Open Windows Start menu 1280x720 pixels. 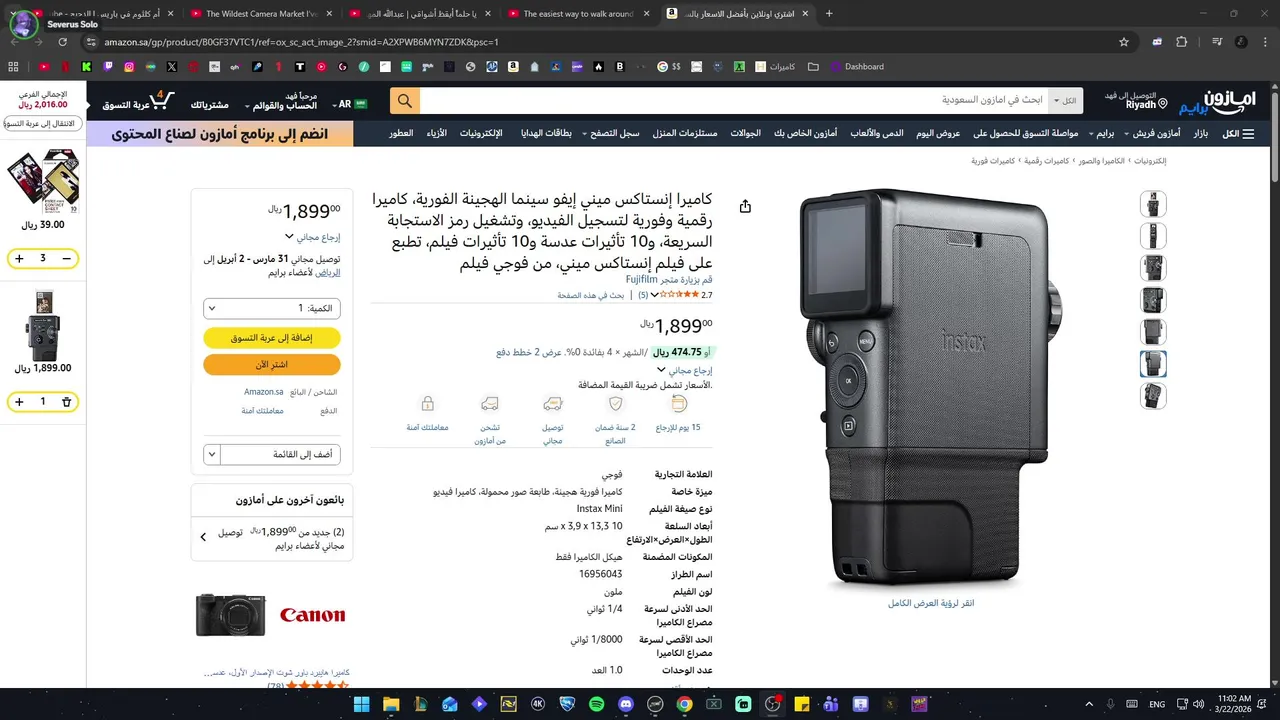tap(361, 704)
